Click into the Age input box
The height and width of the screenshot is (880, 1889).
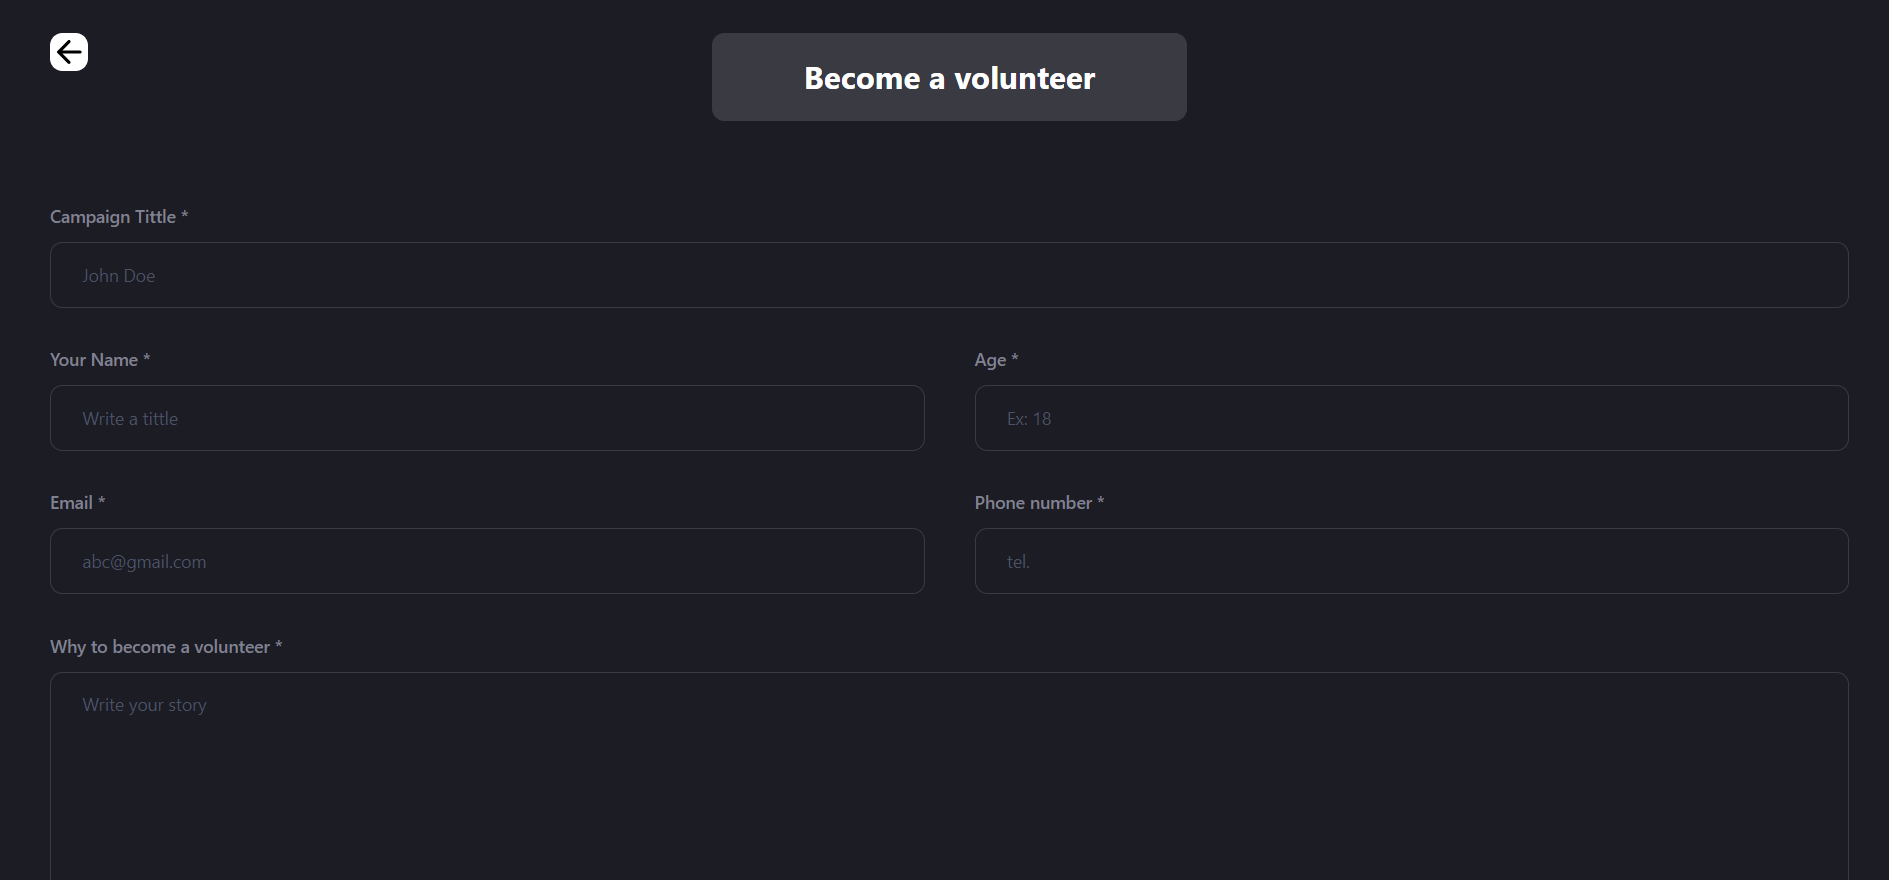(1411, 418)
